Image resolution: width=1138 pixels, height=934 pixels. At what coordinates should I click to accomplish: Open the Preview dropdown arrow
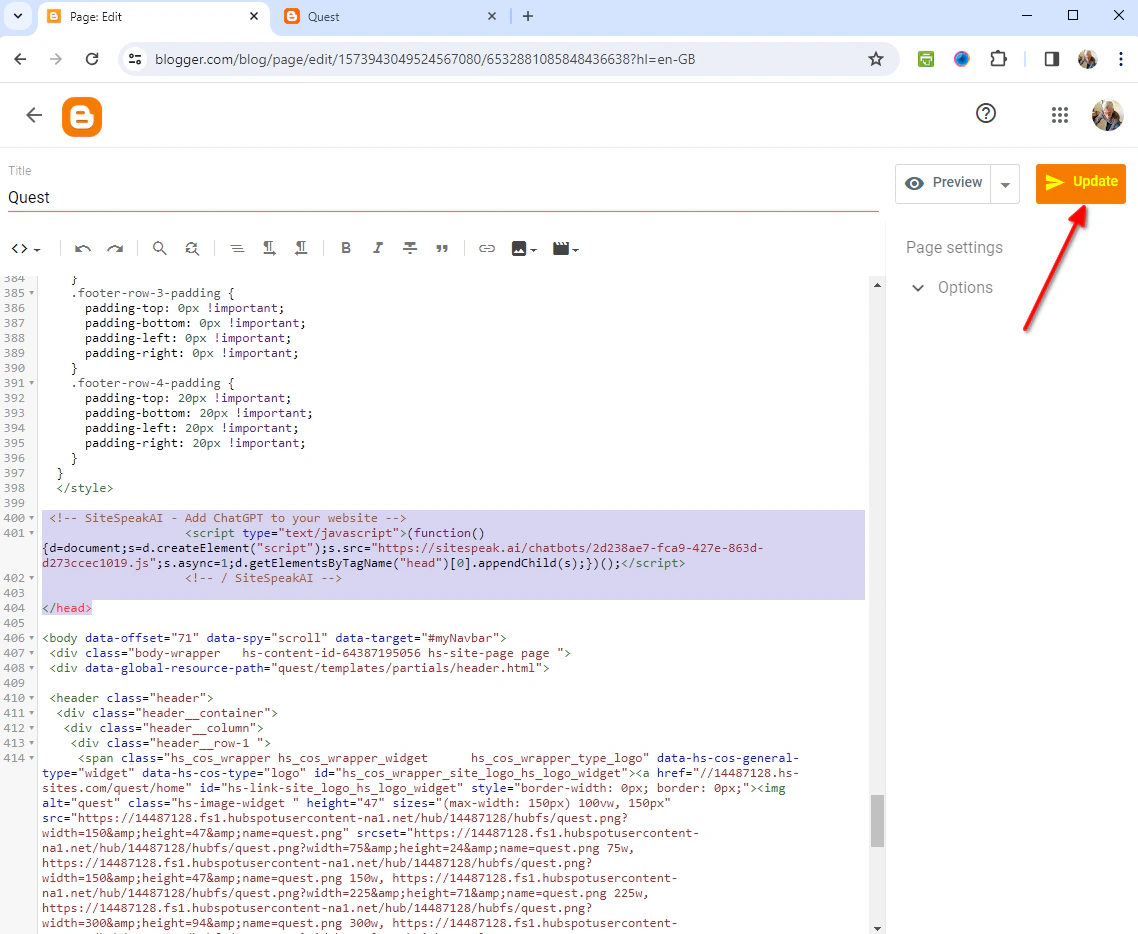(x=1005, y=183)
